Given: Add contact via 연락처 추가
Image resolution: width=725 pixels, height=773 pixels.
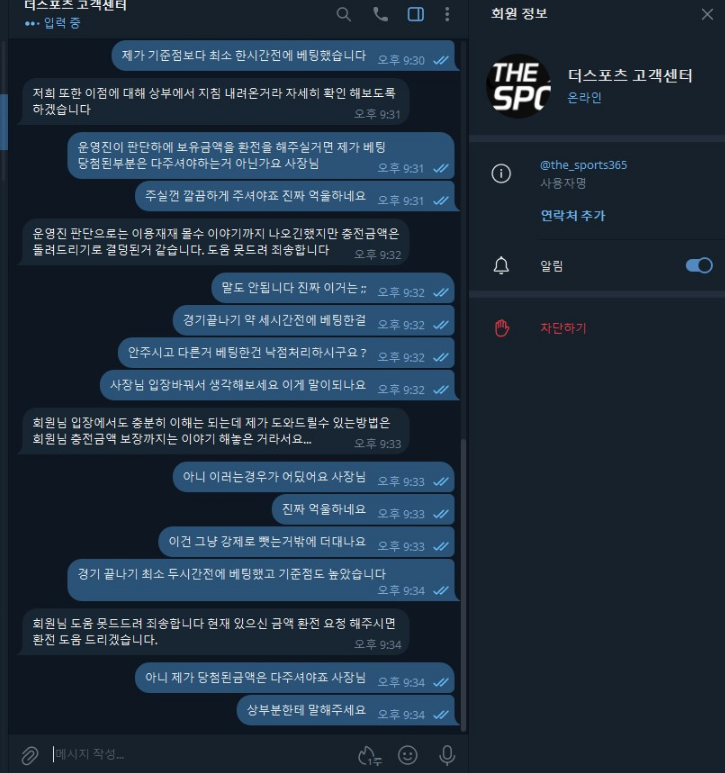Looking at the screenshot, I should (573, 215).
